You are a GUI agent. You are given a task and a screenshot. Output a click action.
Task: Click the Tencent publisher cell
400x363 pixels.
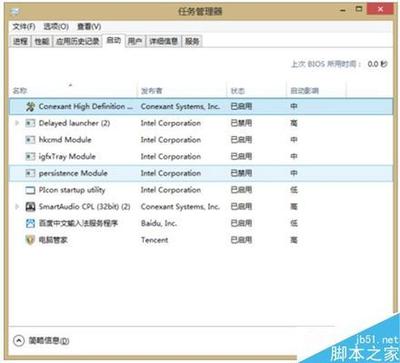154,240
